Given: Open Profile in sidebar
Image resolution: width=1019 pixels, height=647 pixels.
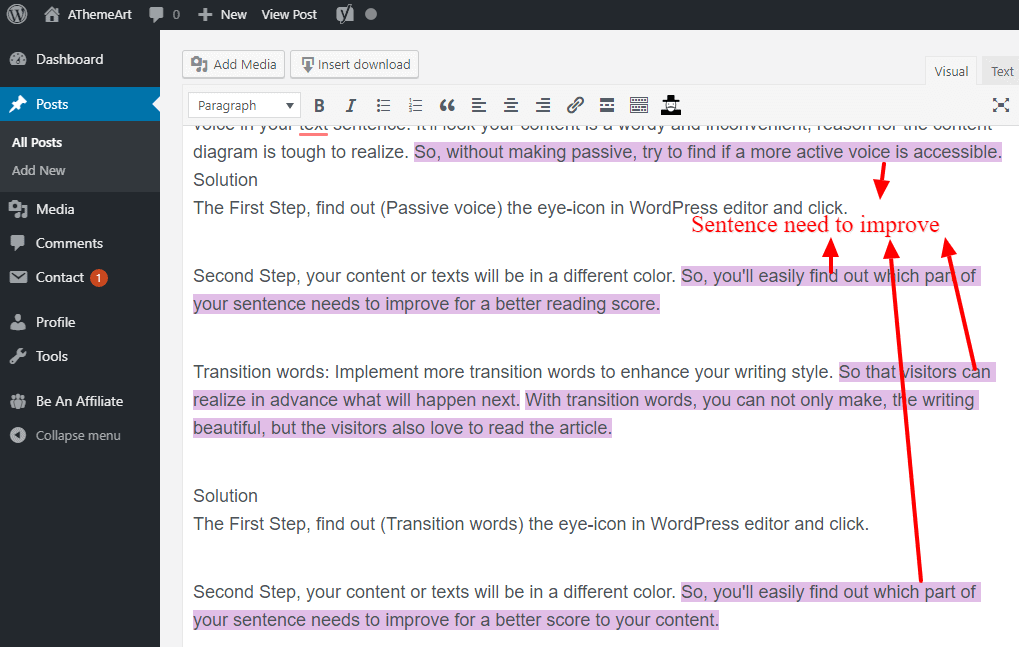Looking at the screenshot, I should (55, 322).
